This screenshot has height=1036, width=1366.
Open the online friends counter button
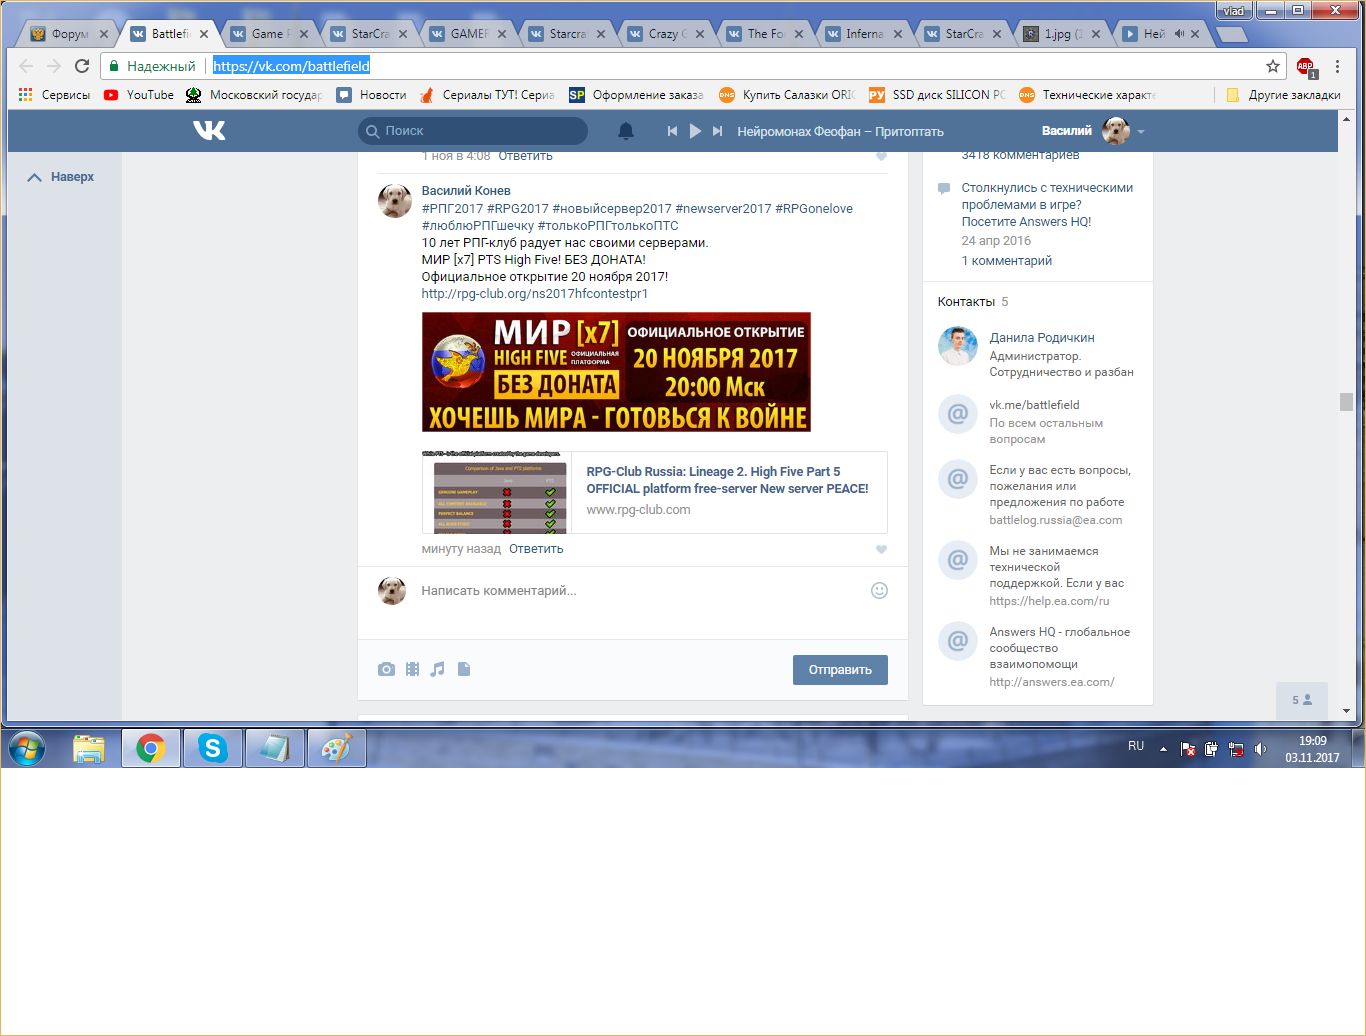click(1302, 700)
